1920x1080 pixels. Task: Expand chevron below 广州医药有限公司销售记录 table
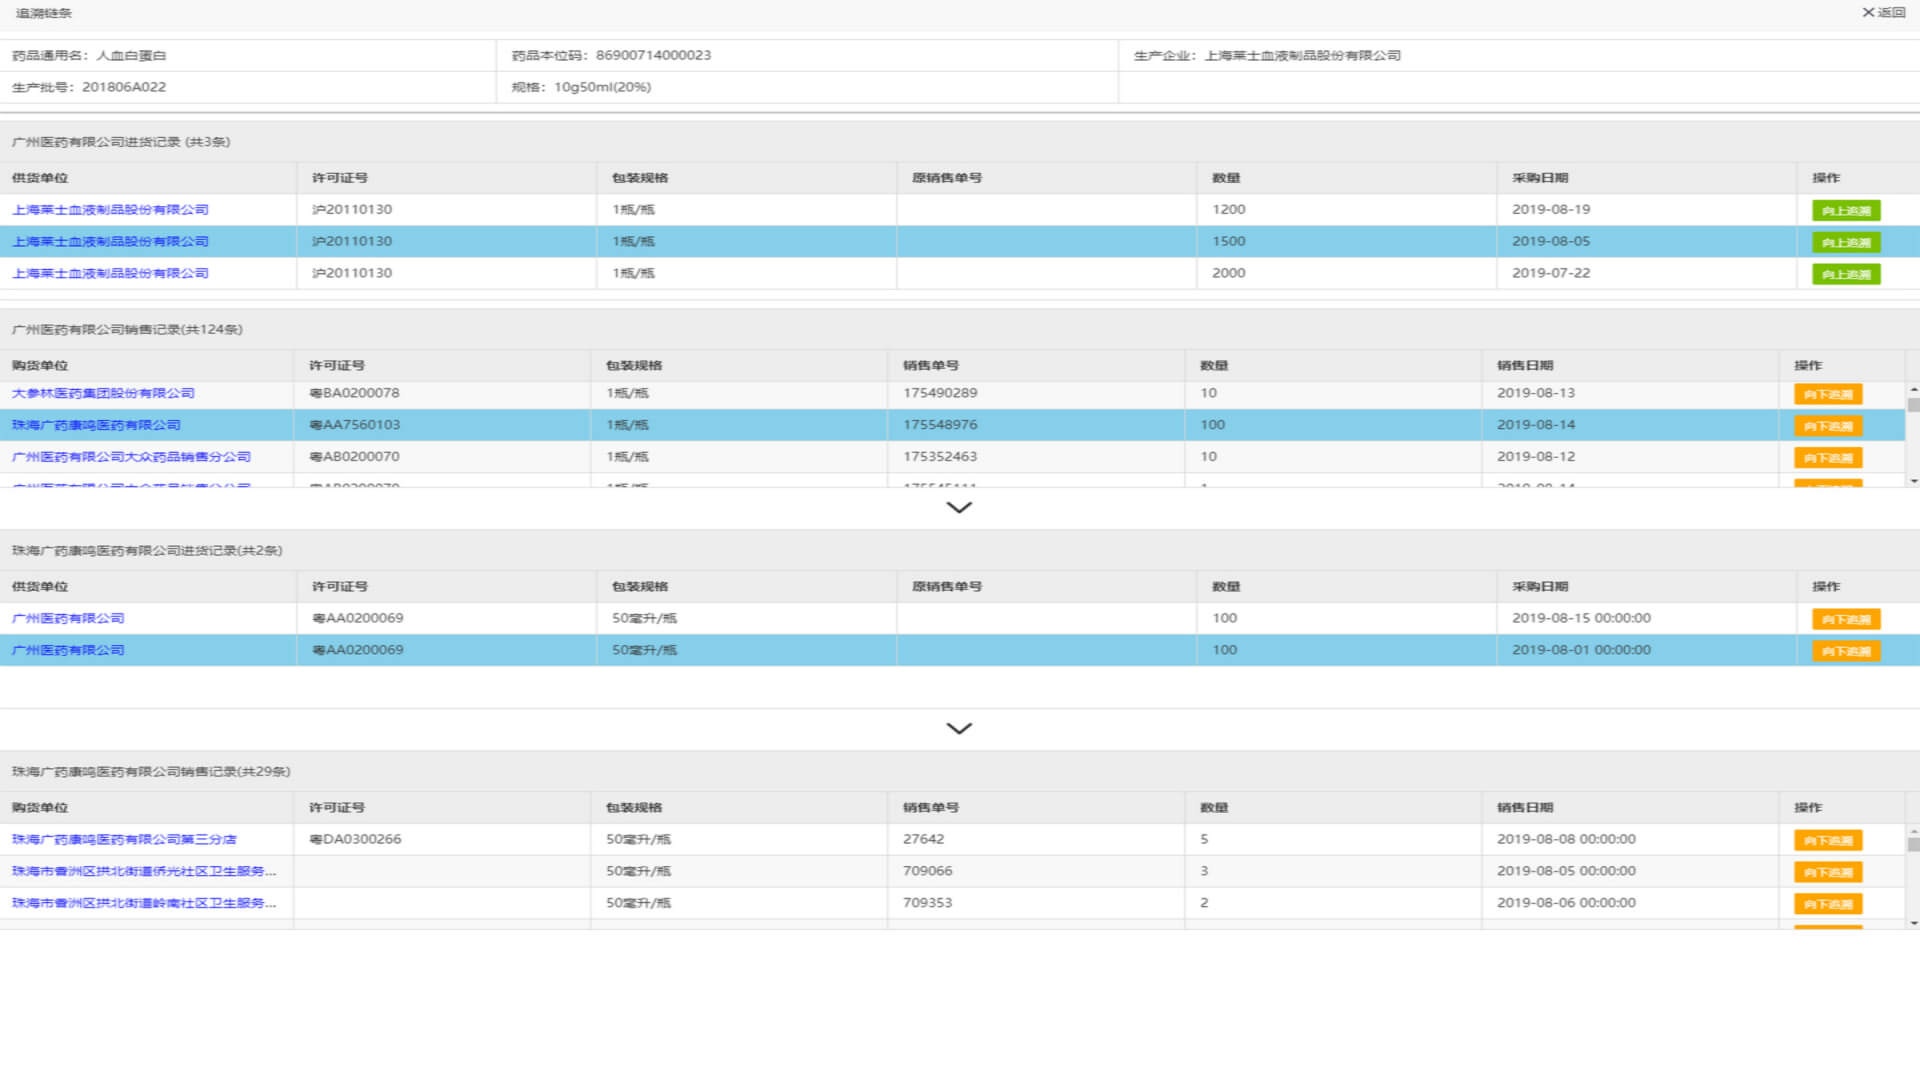959,507
